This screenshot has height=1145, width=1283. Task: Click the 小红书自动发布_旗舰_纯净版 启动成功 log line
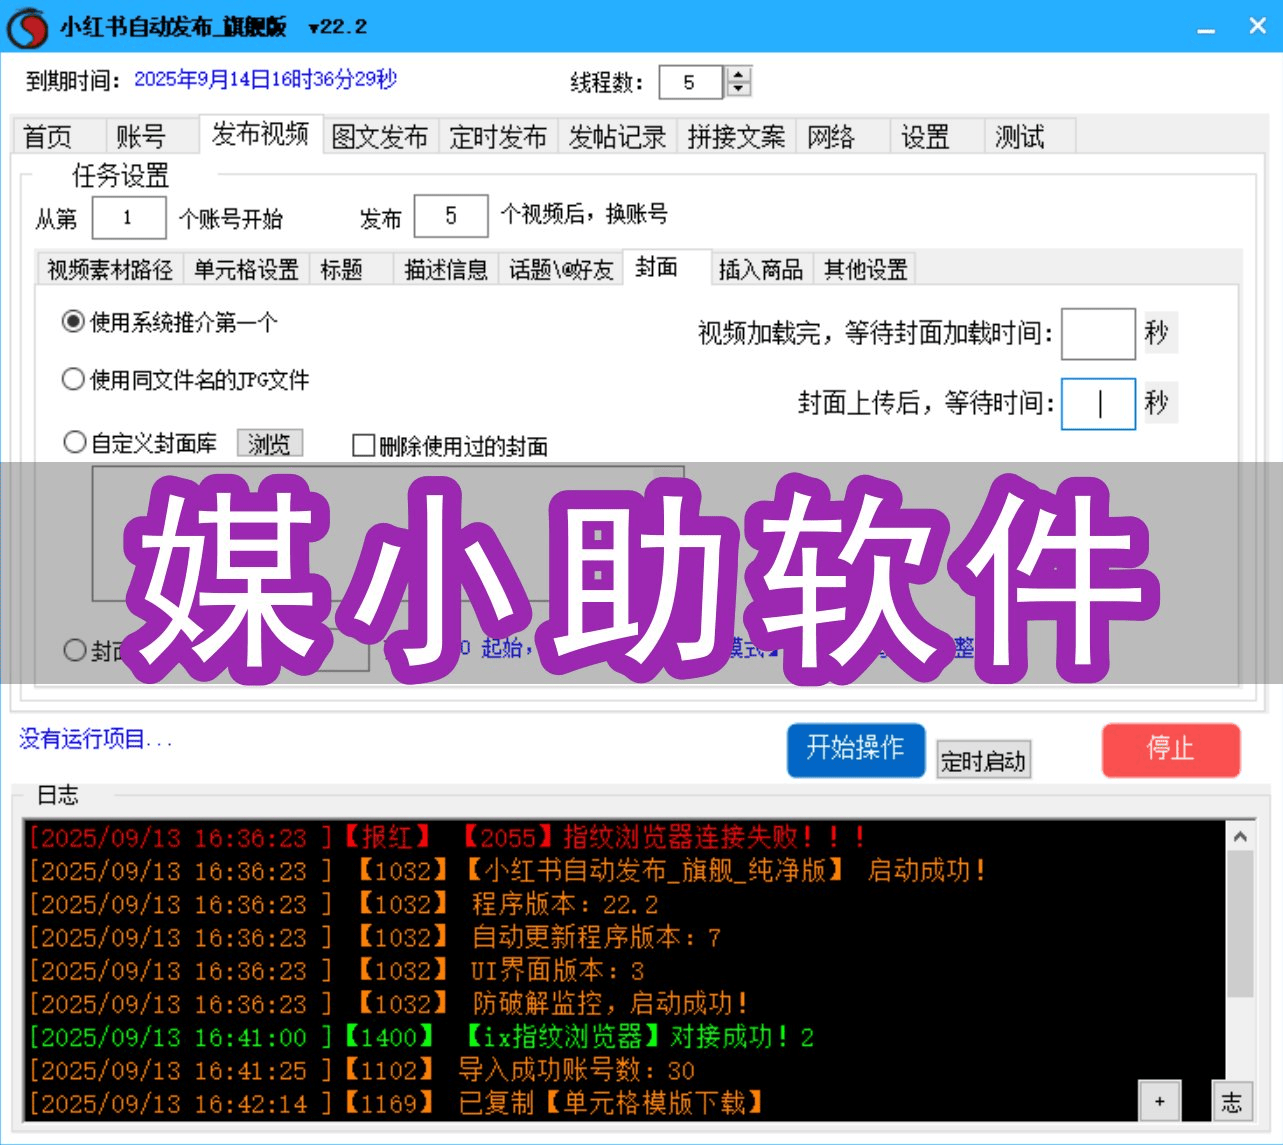coord(508,870)
